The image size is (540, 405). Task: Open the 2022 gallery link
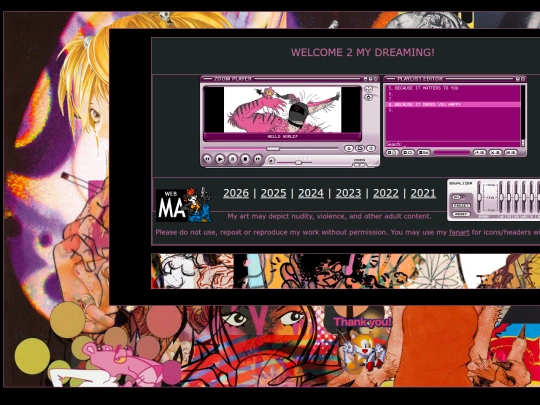(386, 193)
